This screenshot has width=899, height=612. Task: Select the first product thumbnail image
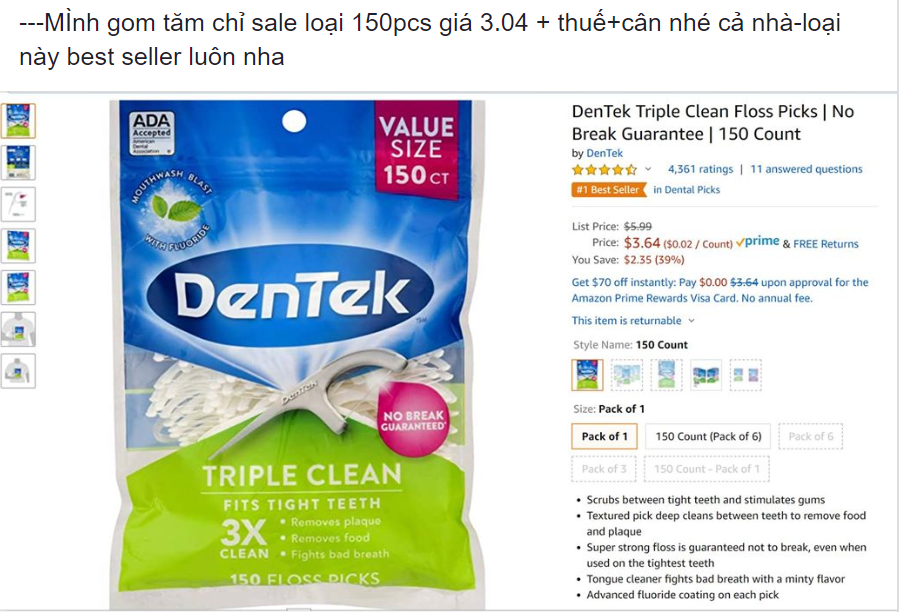point(18,120)
